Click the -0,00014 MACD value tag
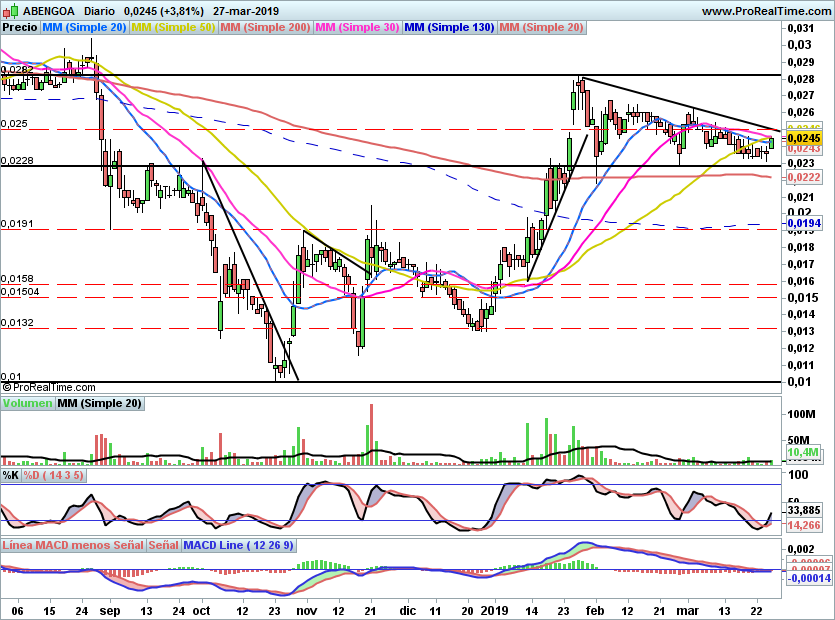This screenshot has height=620, width=835. pyautogui.click(x=808, y=577)
